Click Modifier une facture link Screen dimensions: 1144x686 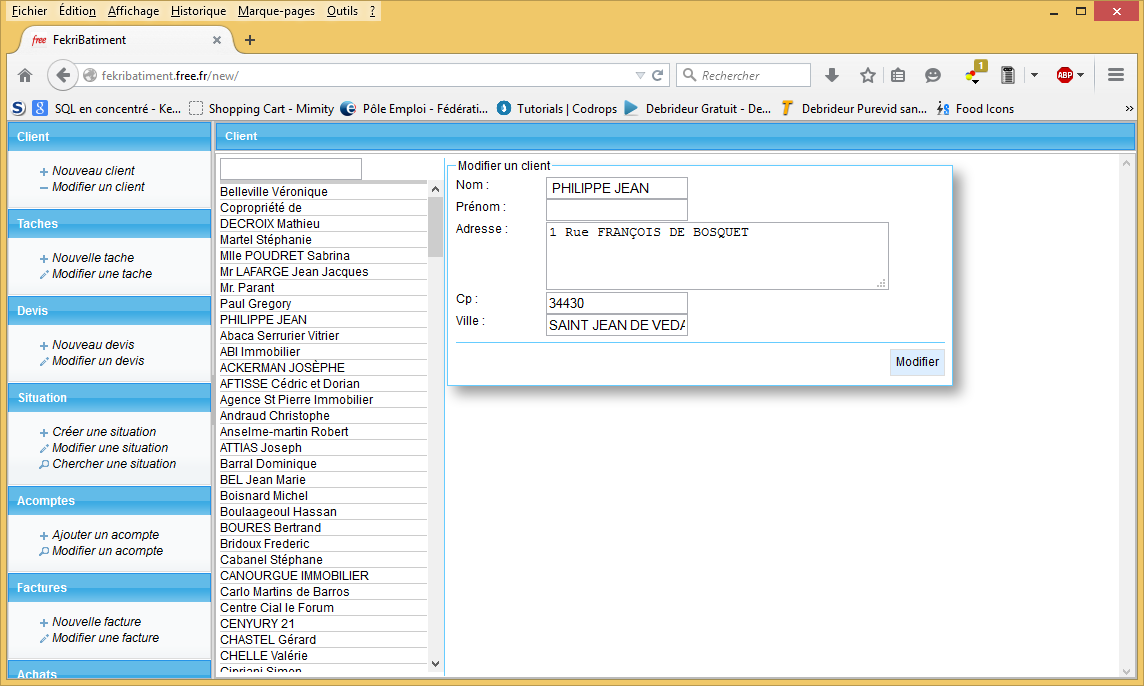click(106, 638)
